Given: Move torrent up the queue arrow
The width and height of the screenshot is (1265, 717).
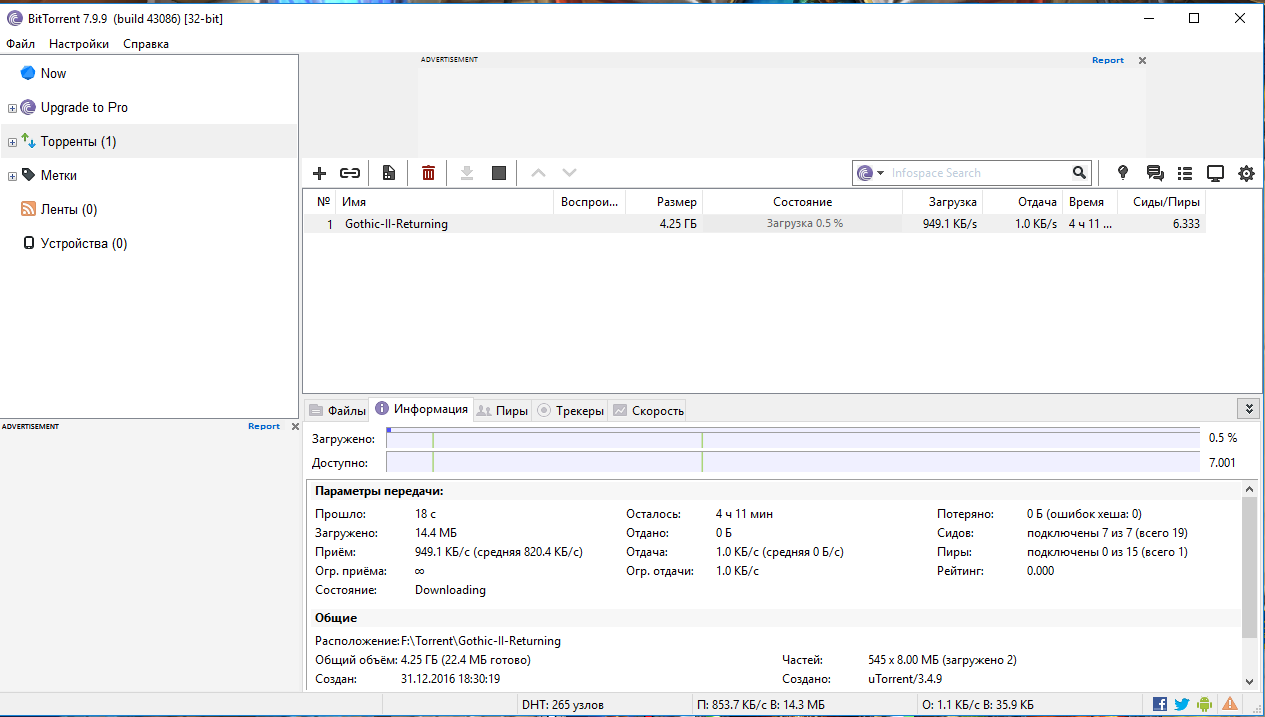Looking at the screenshot, I should tap(538, 173).
